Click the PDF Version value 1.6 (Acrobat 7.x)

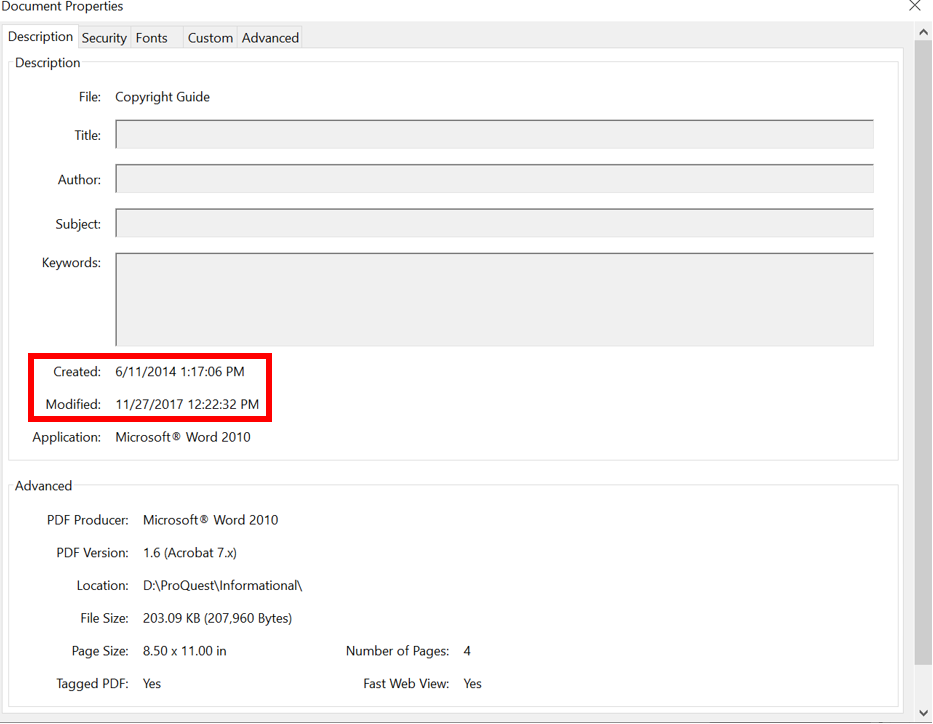(189, 553)
